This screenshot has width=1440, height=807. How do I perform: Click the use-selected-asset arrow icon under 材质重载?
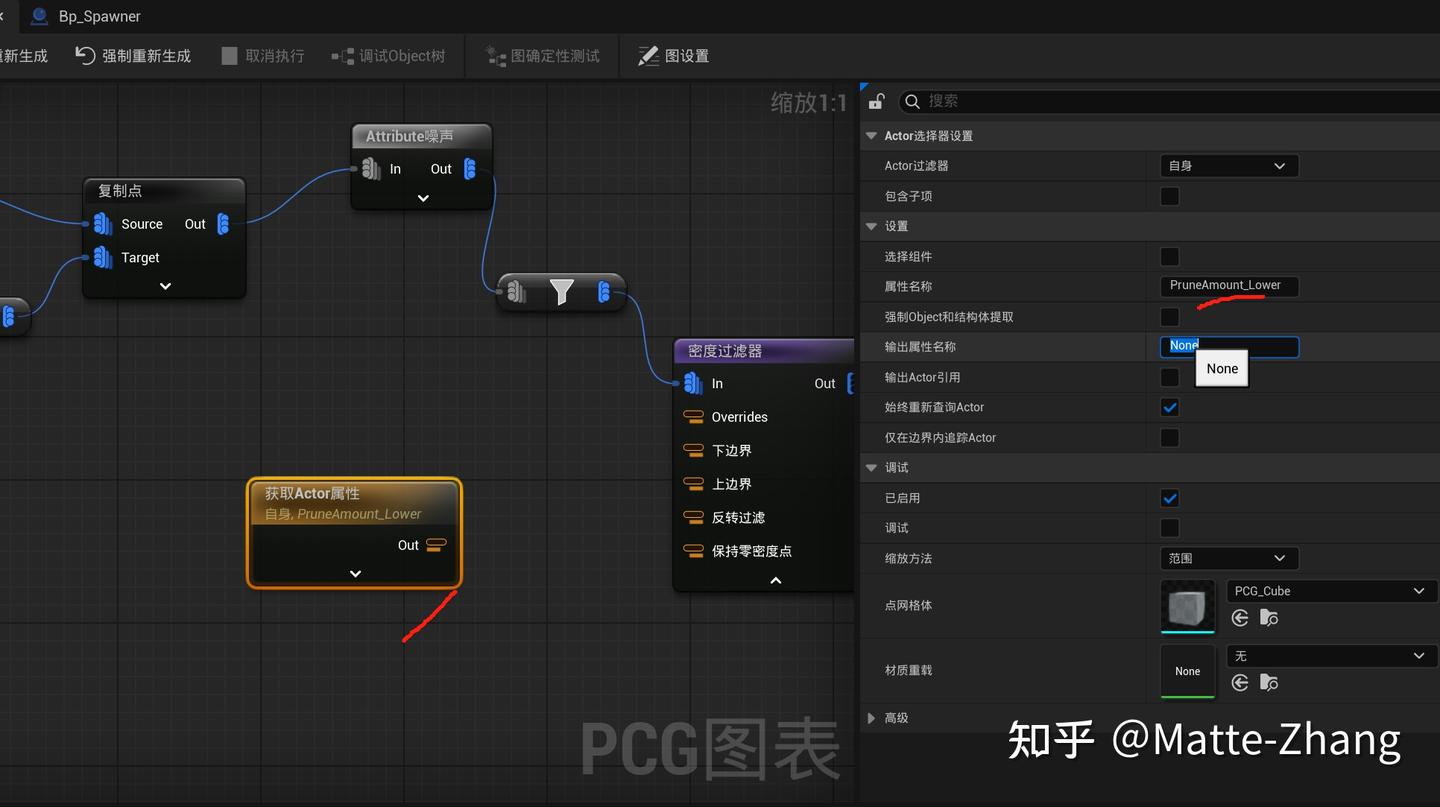(x=1239, y=682)
